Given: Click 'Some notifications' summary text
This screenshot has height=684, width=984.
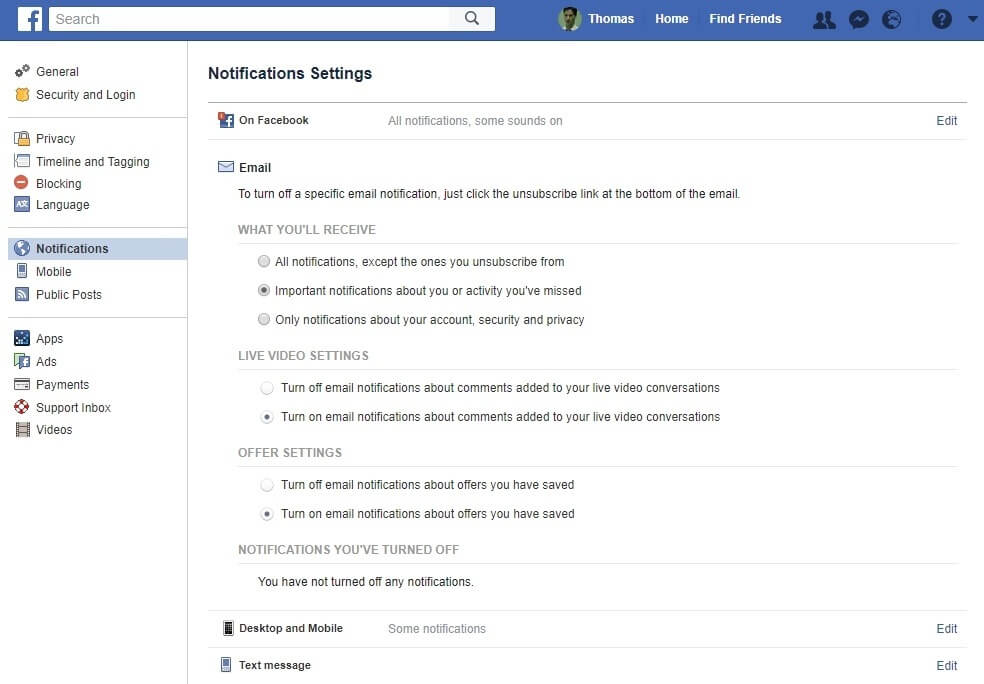Looking at the screenshot, I should tap(437, 629).
